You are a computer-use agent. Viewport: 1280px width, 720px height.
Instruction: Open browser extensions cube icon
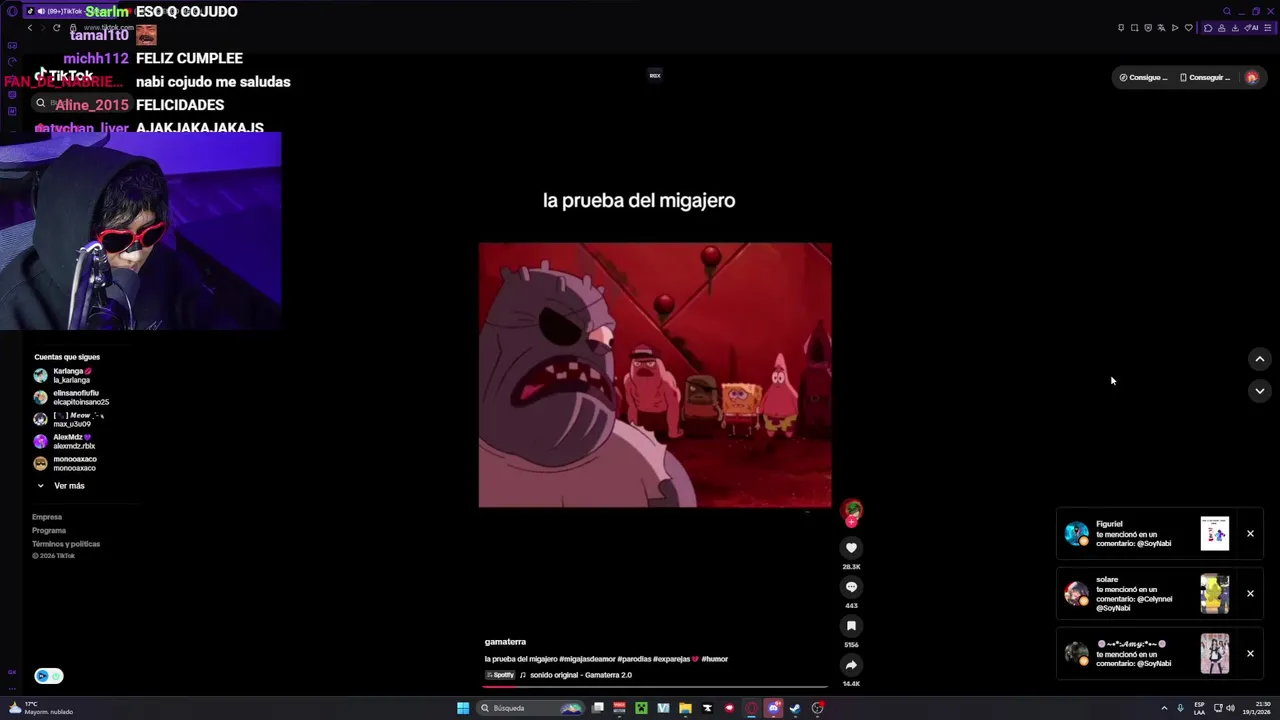[x=1208, y=28]
